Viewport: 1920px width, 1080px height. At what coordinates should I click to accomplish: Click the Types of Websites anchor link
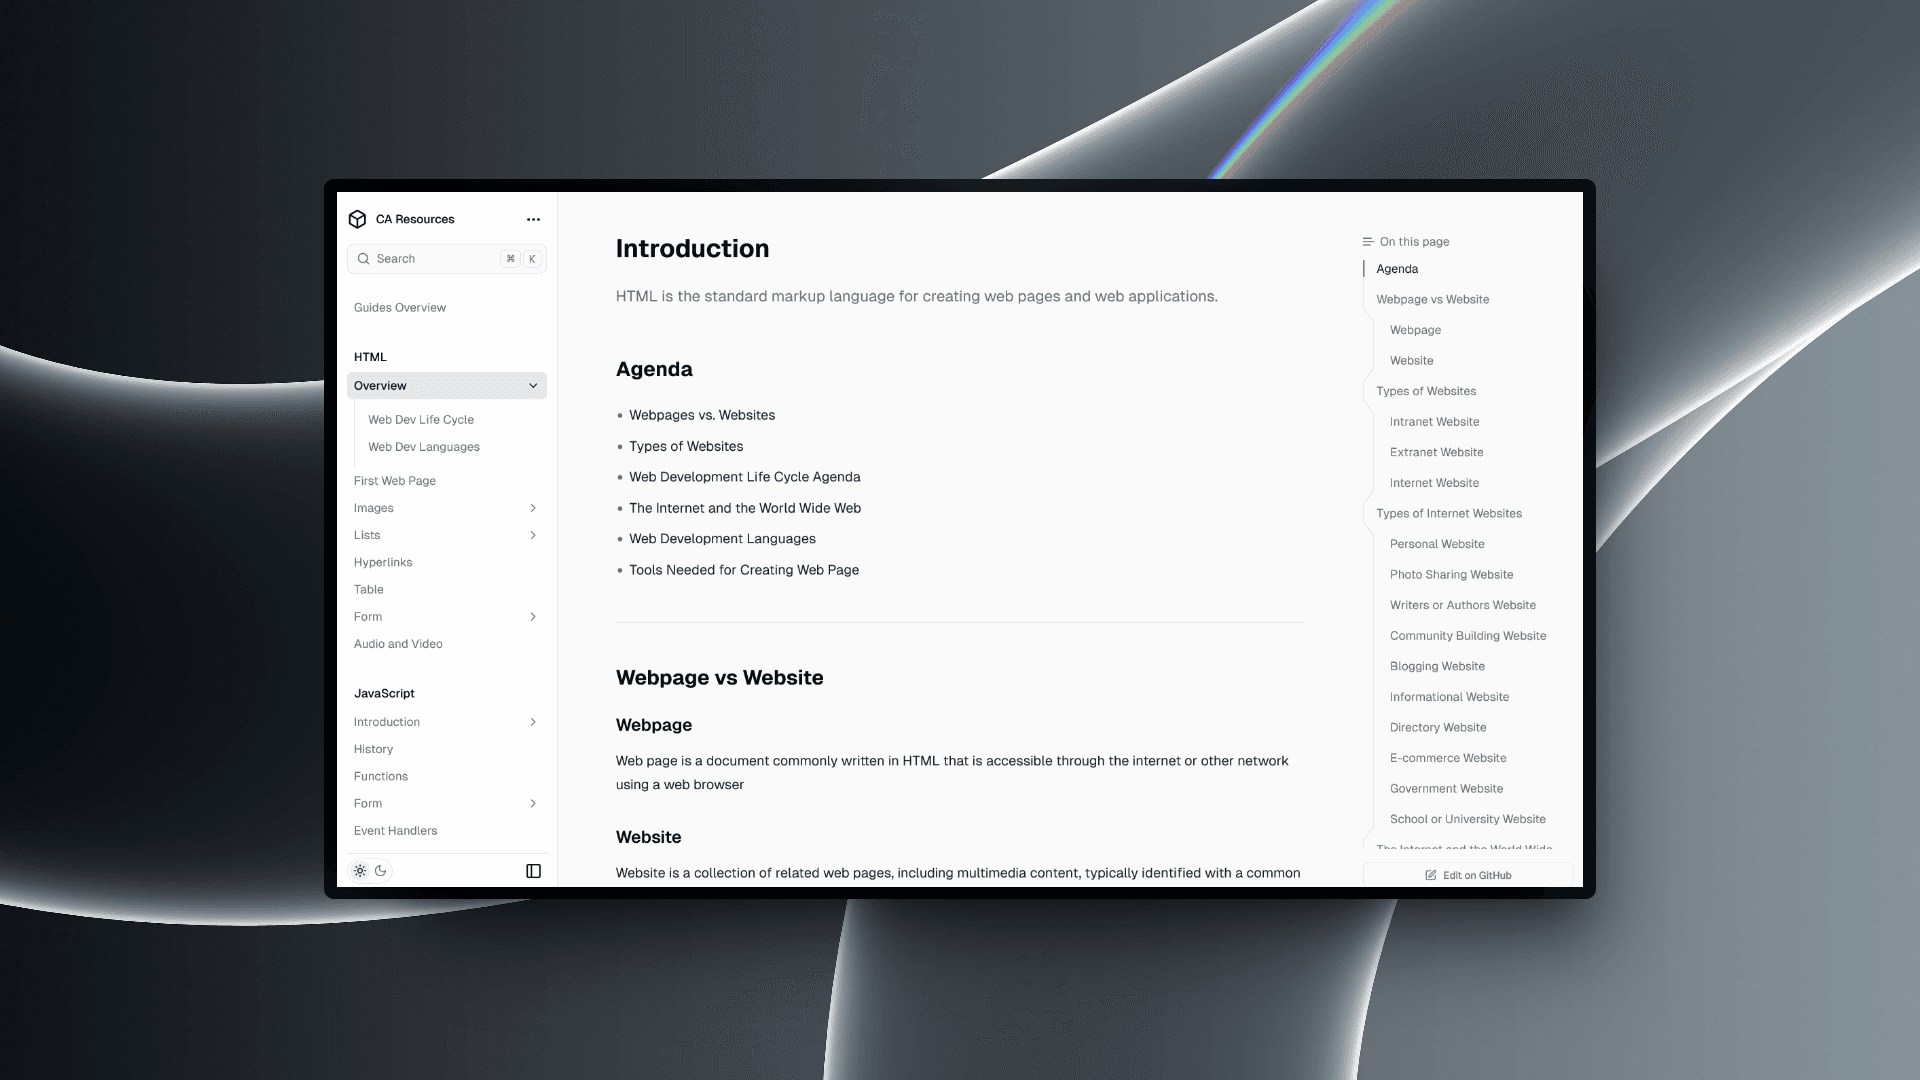(1425, 390)
